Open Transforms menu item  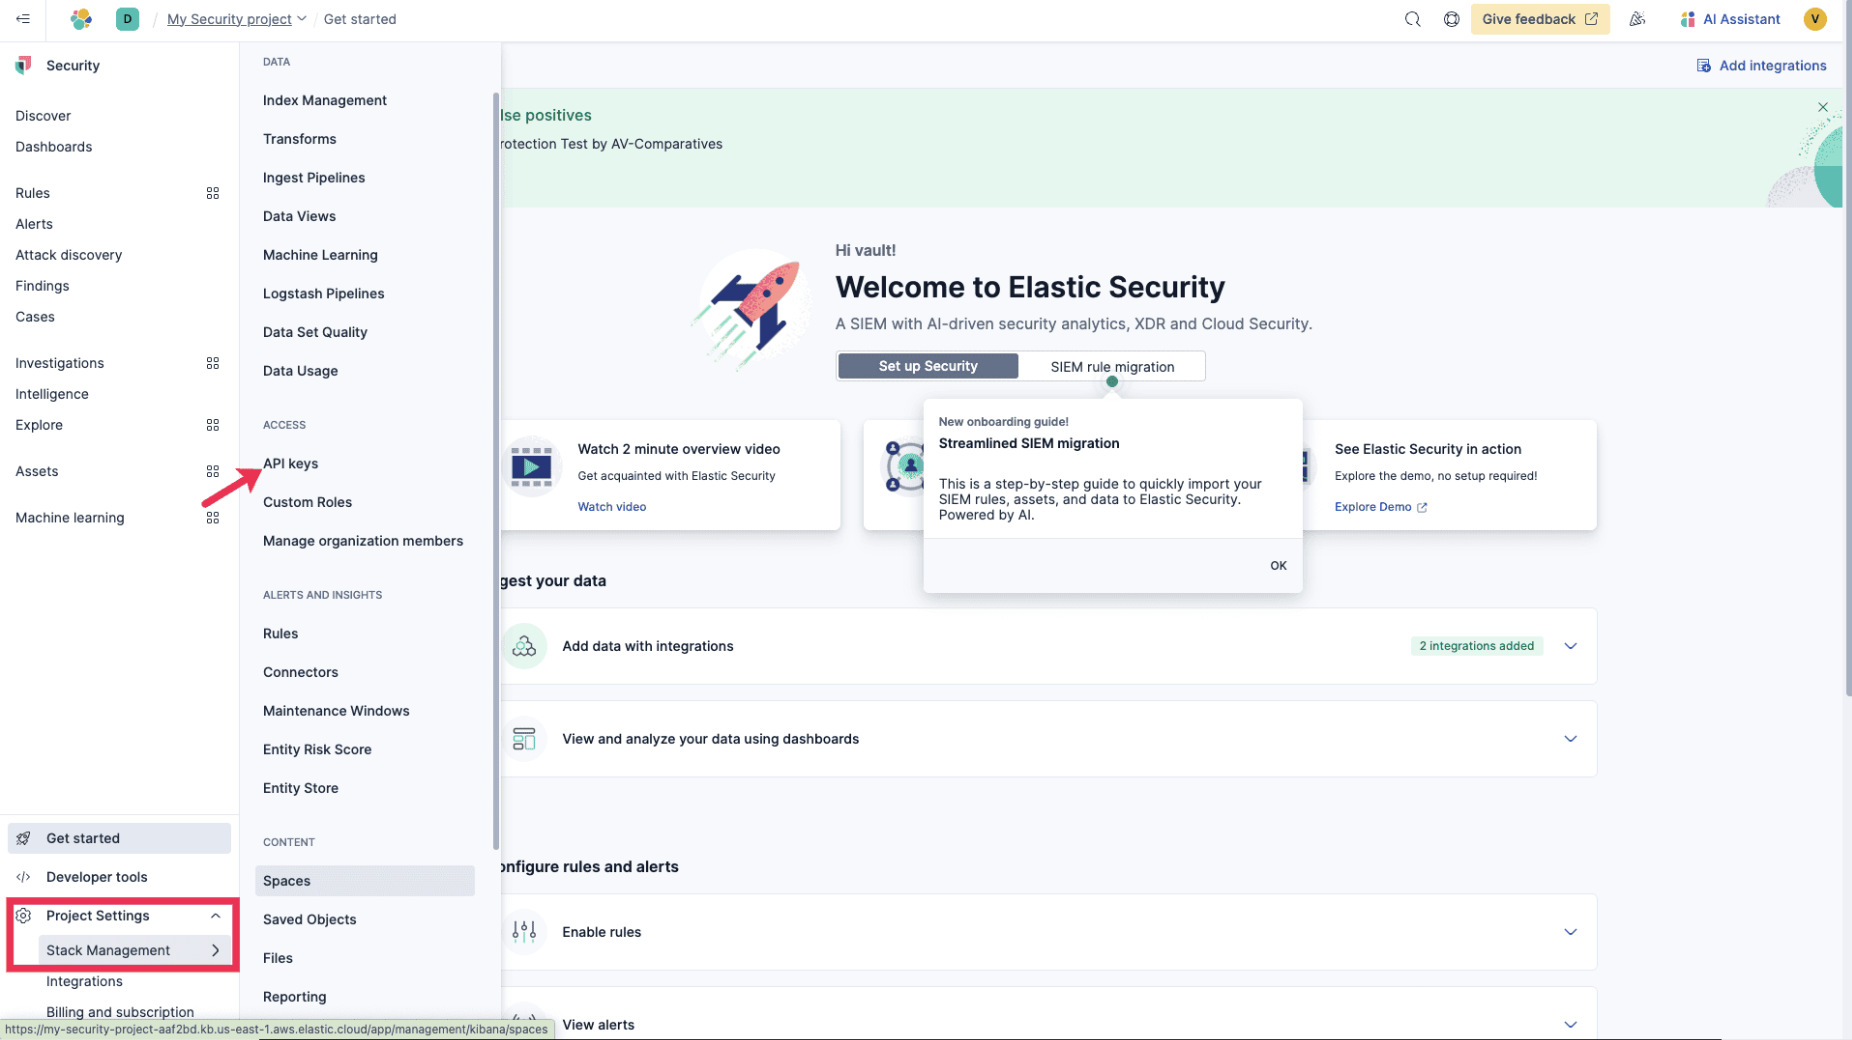pyautogui.click(x=300, y=139)
